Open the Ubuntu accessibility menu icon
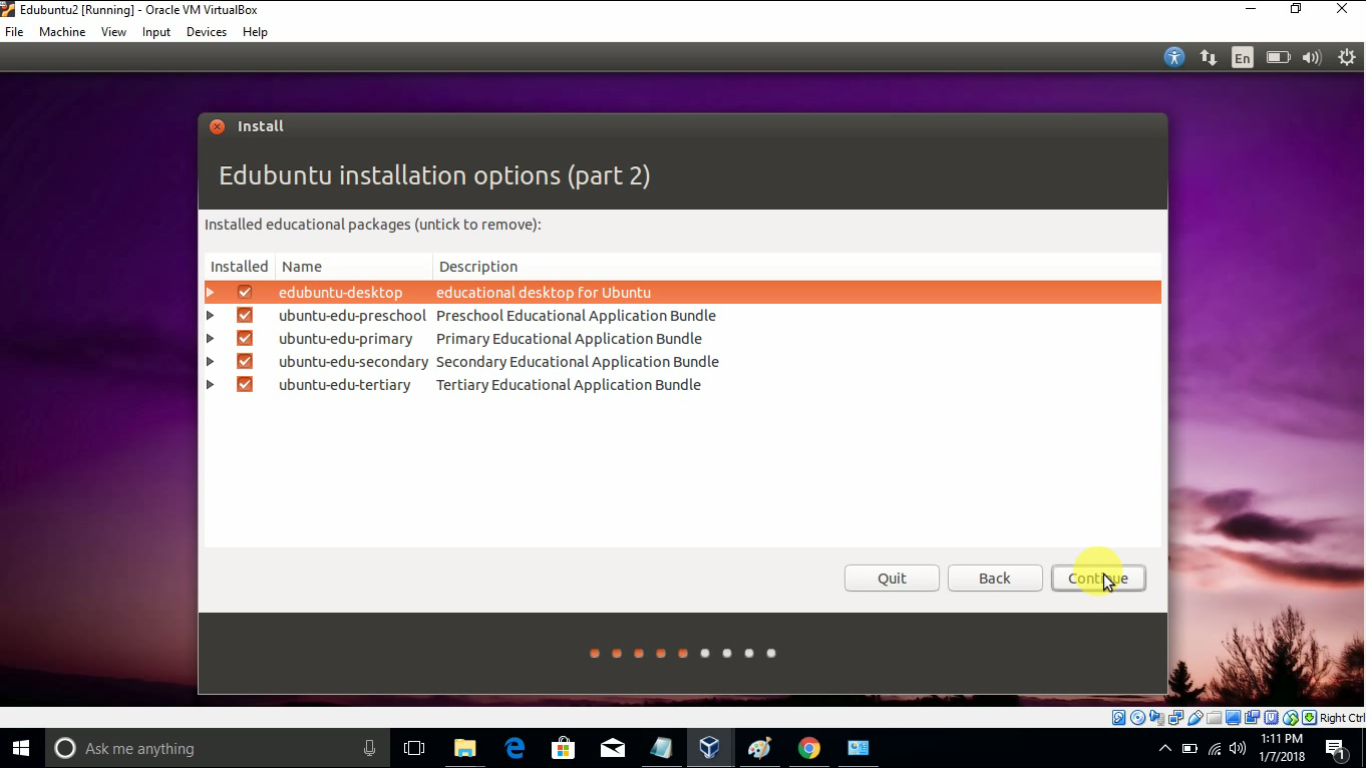The image size is (1366, 768). click(1174, 57)
